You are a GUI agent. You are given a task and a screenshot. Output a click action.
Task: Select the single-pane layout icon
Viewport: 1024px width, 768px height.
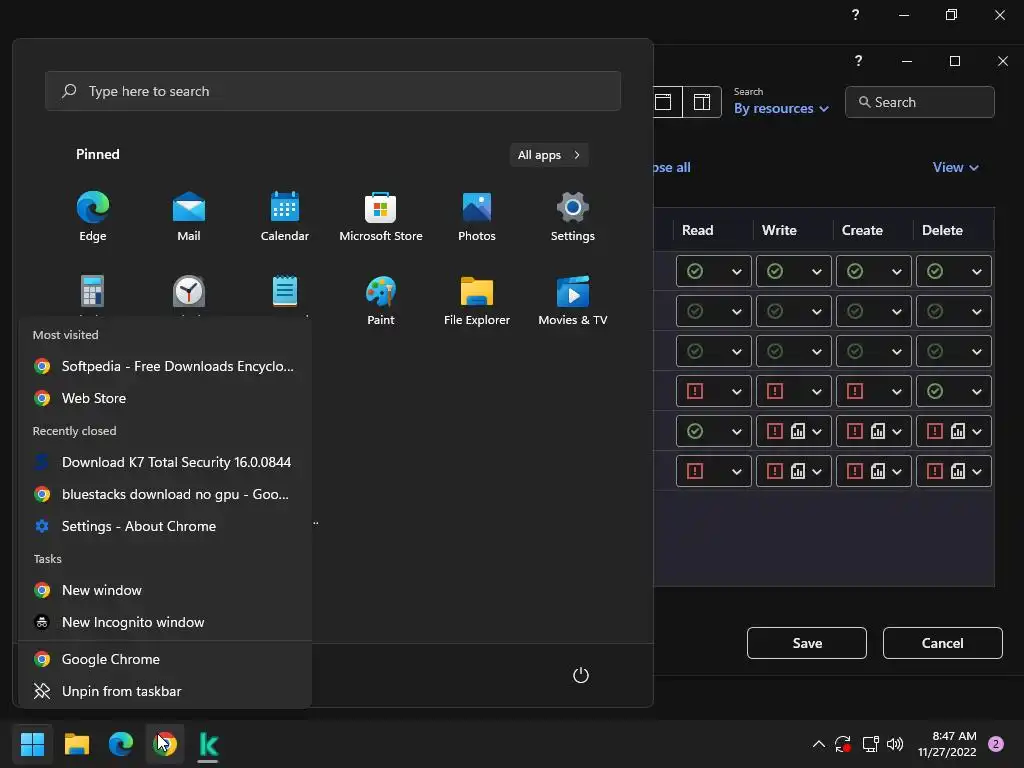click(x=665, y=102)
